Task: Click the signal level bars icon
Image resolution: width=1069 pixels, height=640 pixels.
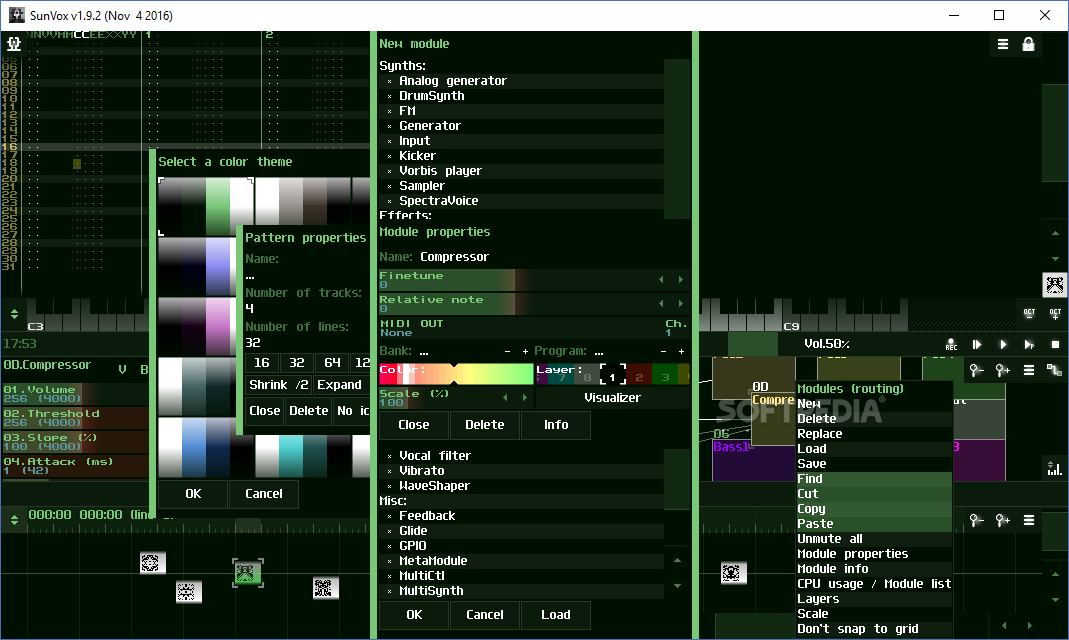Action: pyautogui.click(x=1054, y=468)
